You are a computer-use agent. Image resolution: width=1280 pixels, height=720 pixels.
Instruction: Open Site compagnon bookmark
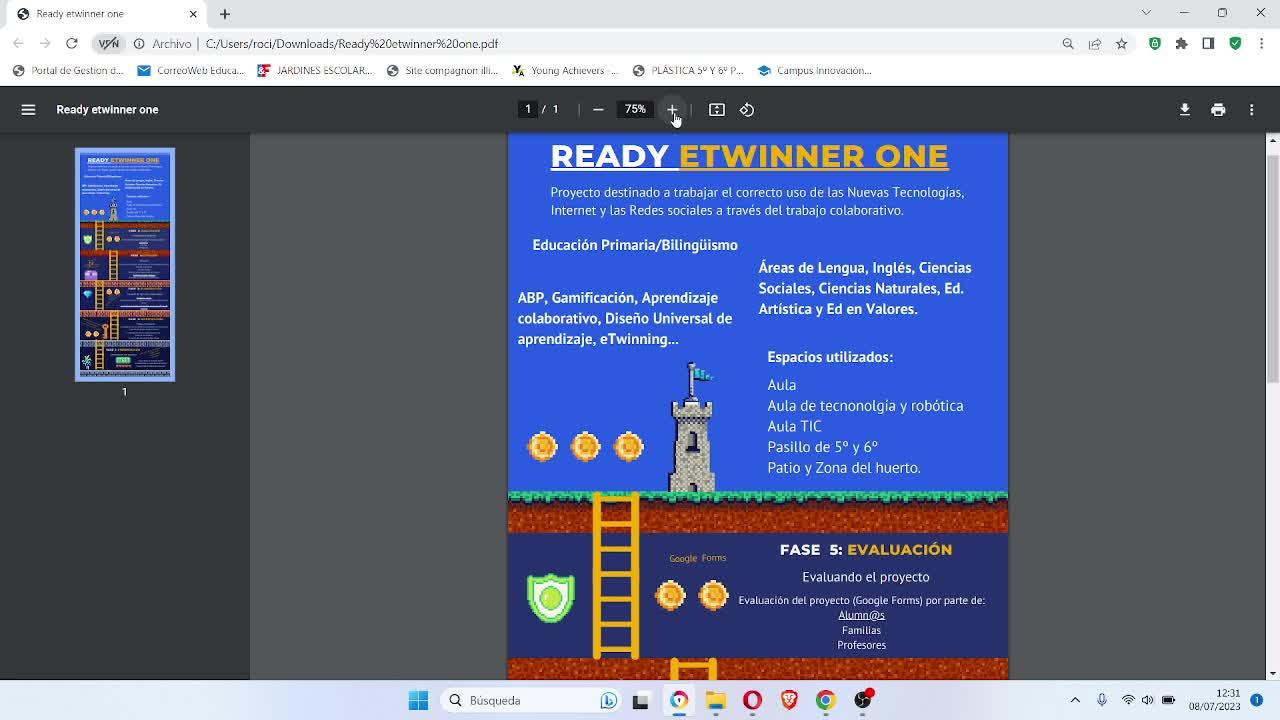(x=442, y=71)
